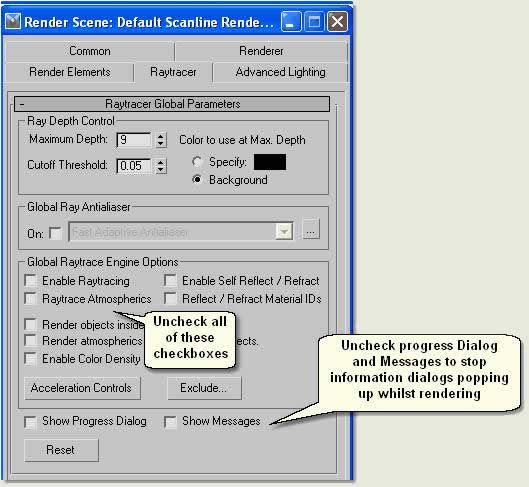Open the Advanced Lighting tab
This screenshot has width=529, height=487.
pyautogui.click(x=280, y=72)
